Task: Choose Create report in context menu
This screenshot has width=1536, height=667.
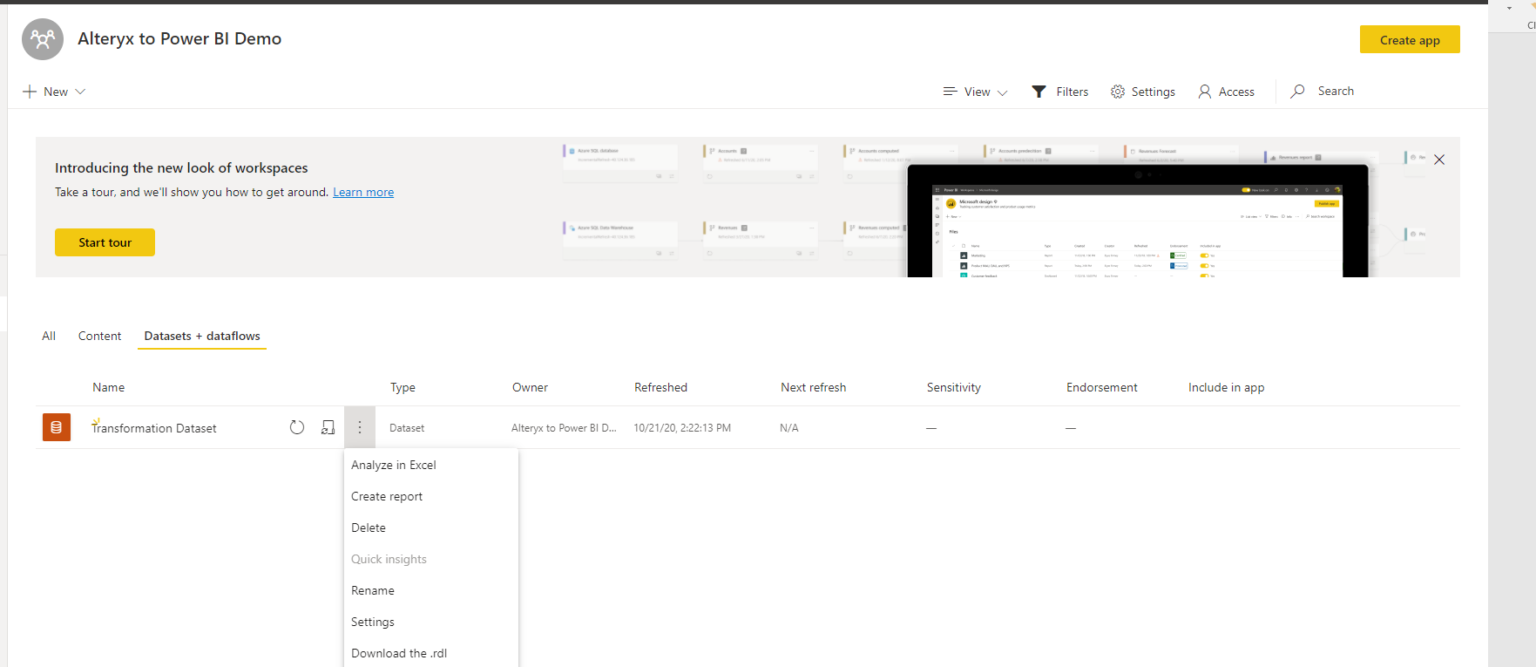Action: [387, 496]
